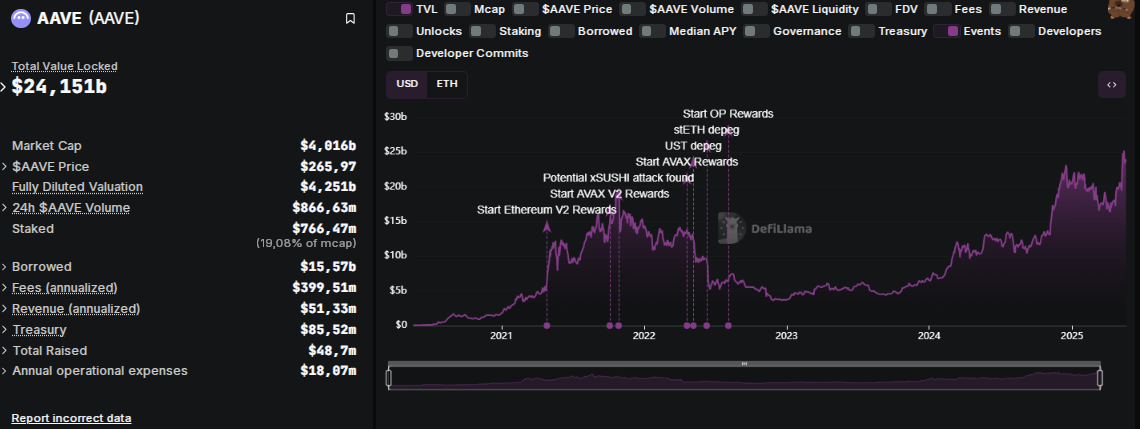Enable the $AAVE Price series
This screenshot has height=429, width=1140.
click(525, 9)
